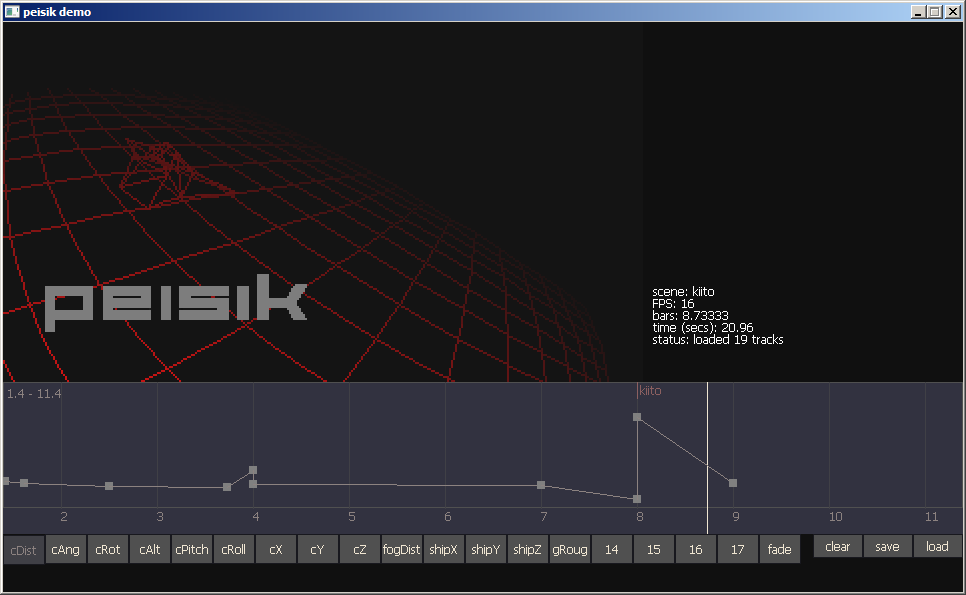Select the keyframe point at bar 7
Image resolution: width=966 pixels, height=595 pixels.
tap(541, 485)
